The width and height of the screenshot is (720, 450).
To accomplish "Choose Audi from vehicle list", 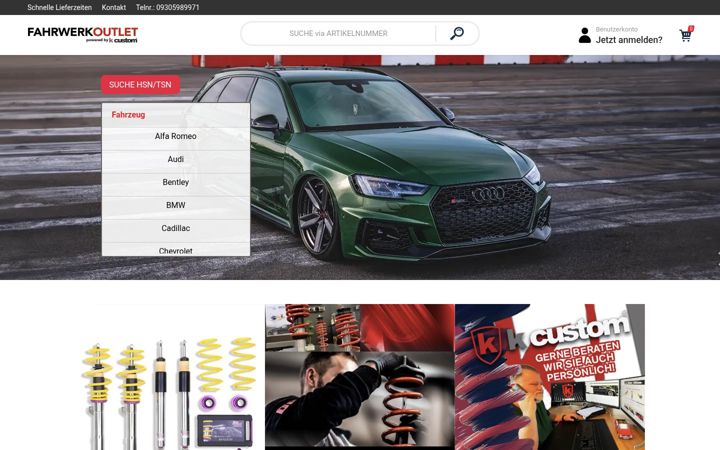I will tap(175, 159).
